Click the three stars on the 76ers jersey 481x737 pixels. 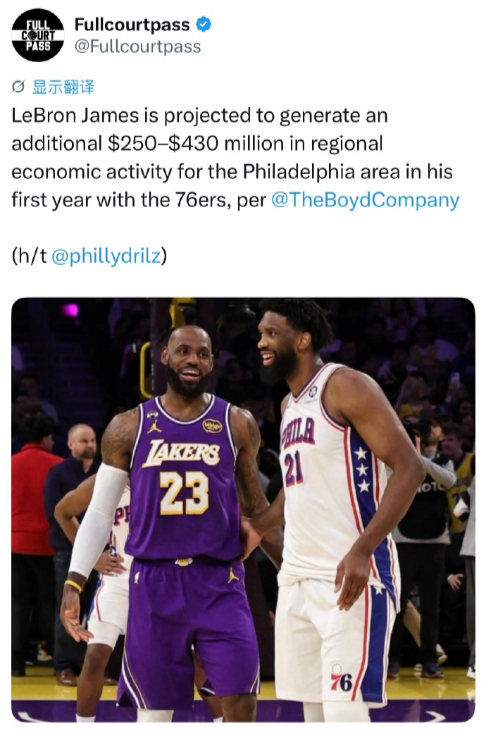pos(363,470)
